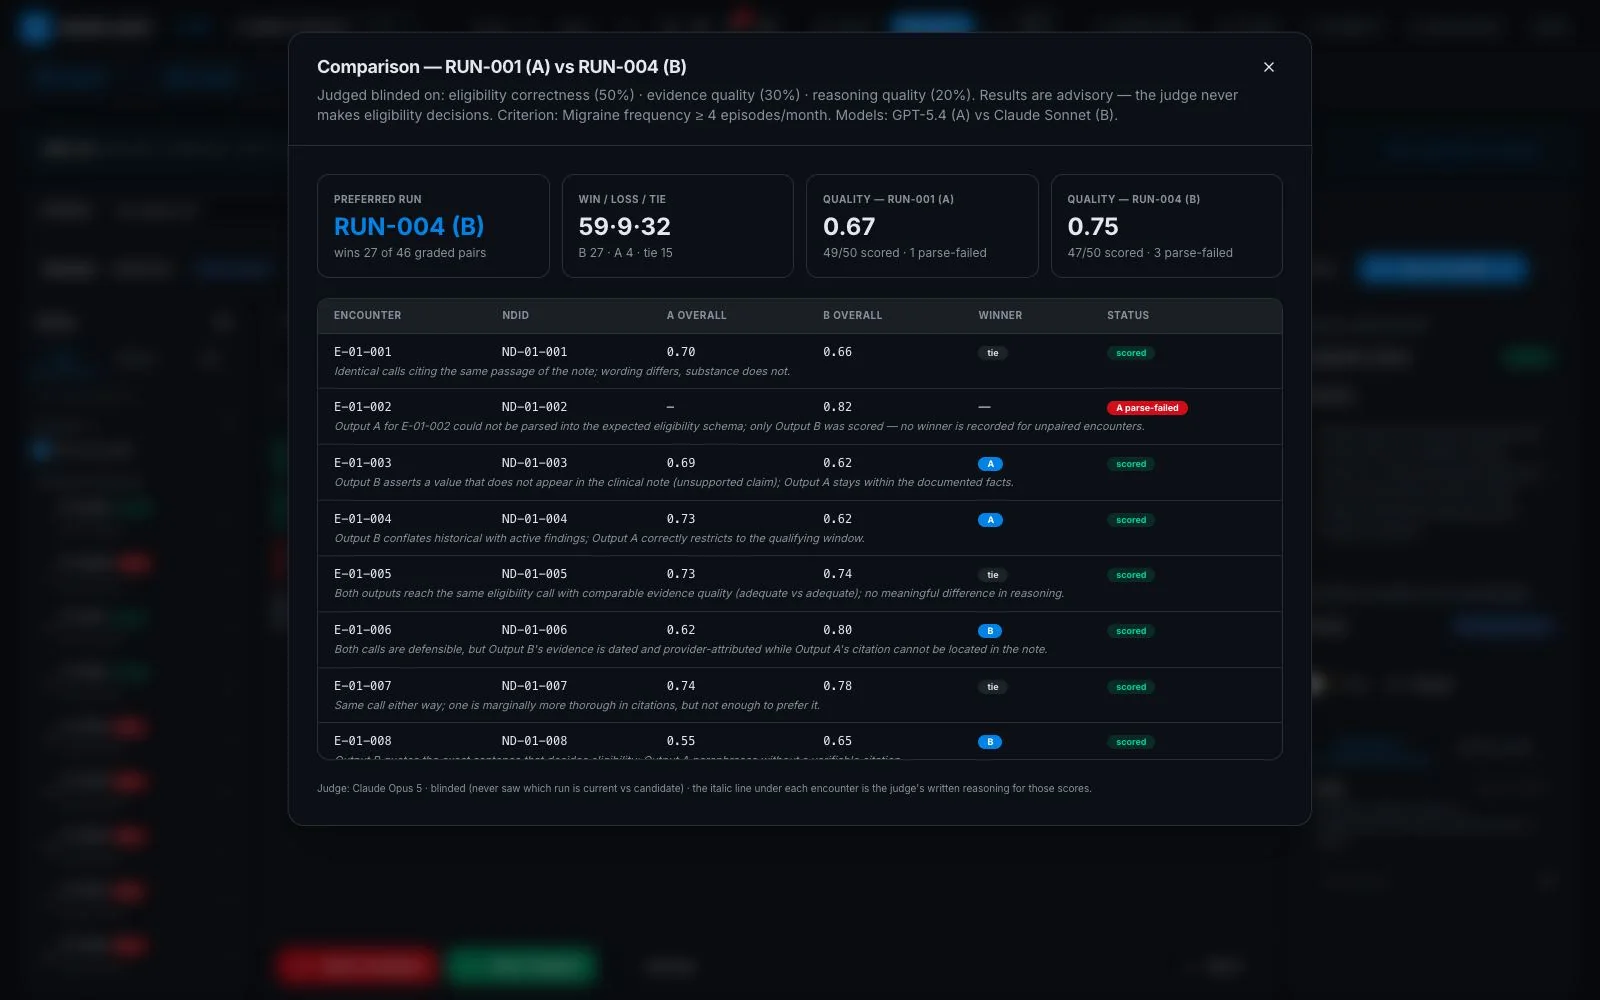This screenshot has width=1600, height=1000.
Task: Click the scored status badge for E-01-003
Action: [x=1131, y=464]
